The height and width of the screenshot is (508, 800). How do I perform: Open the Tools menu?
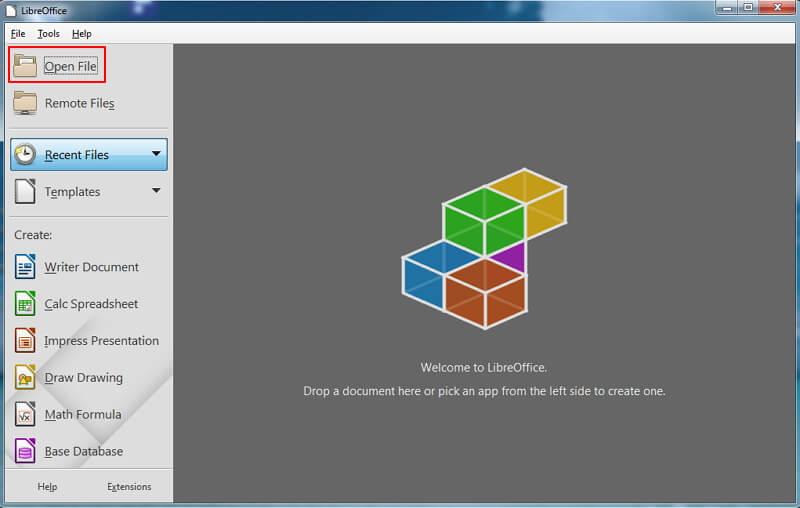pos(48,34)
